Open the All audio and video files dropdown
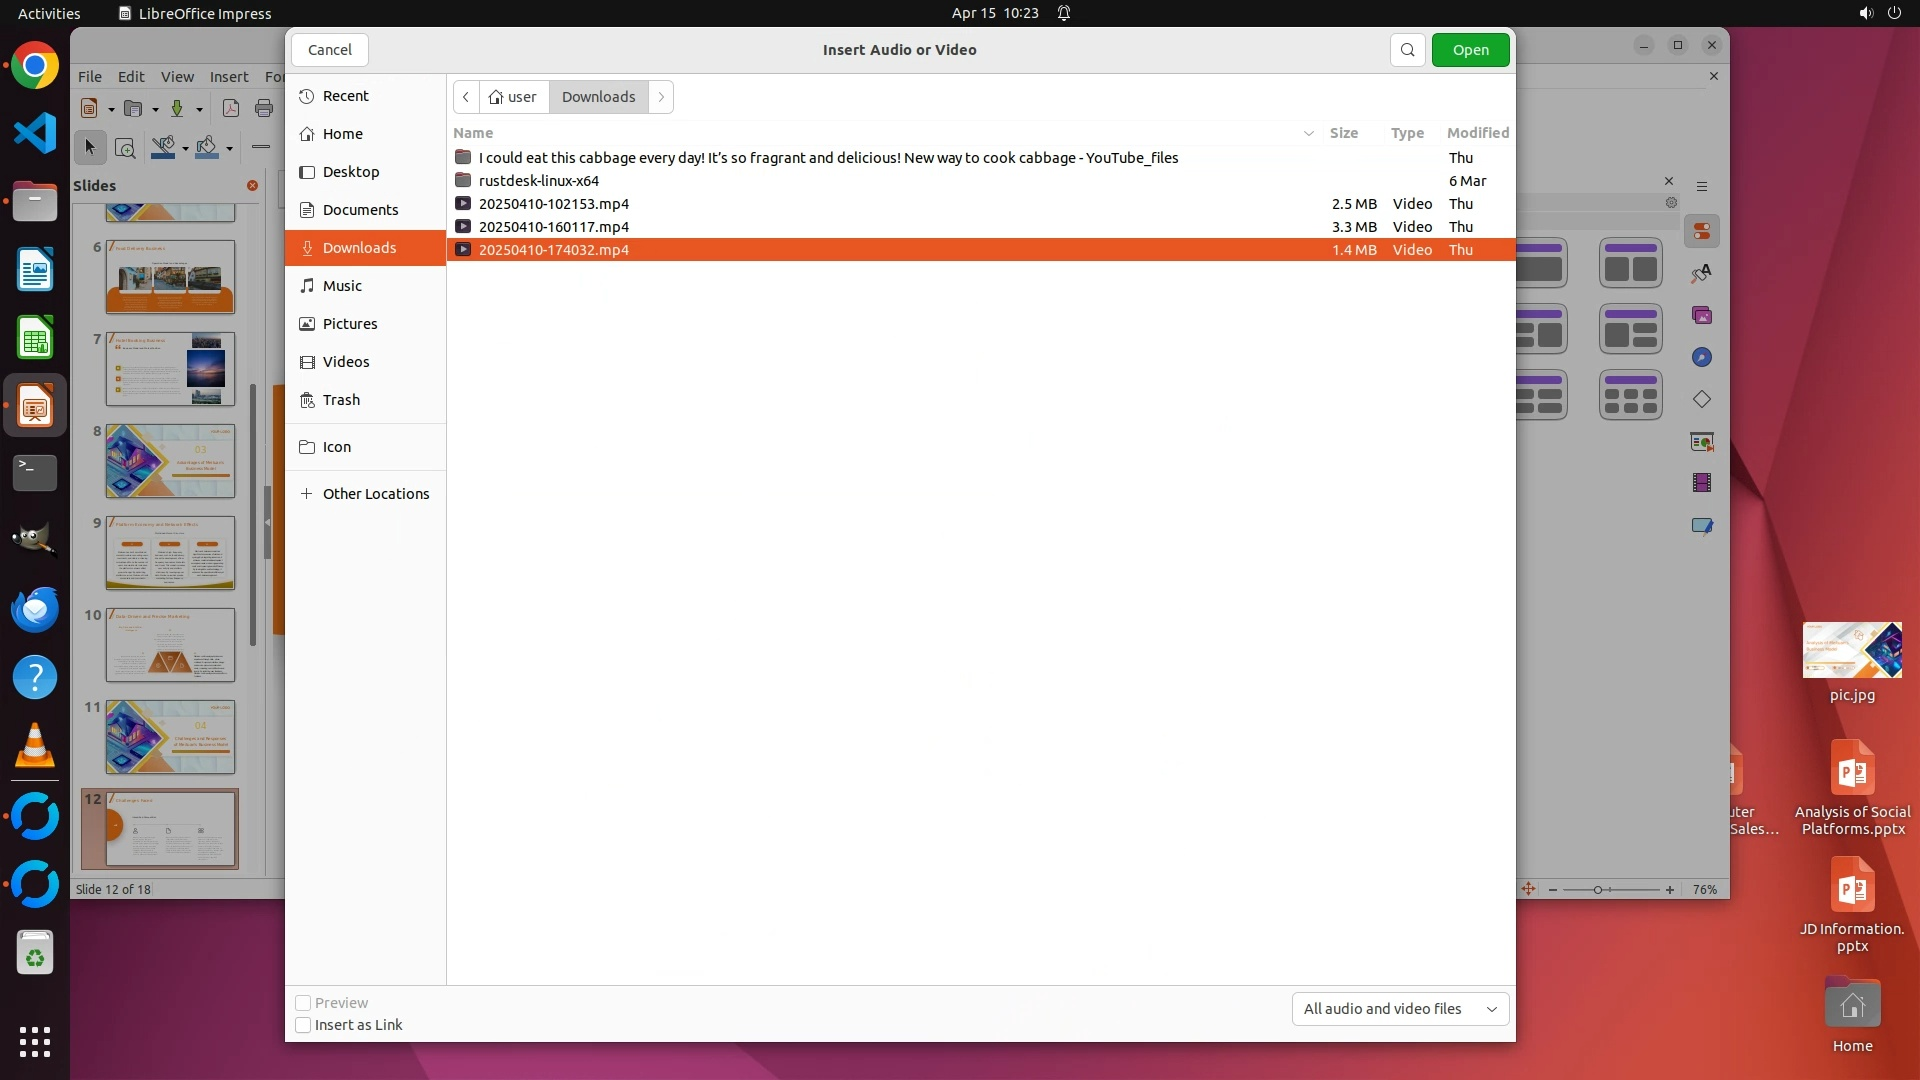 pos(1400,1009)
